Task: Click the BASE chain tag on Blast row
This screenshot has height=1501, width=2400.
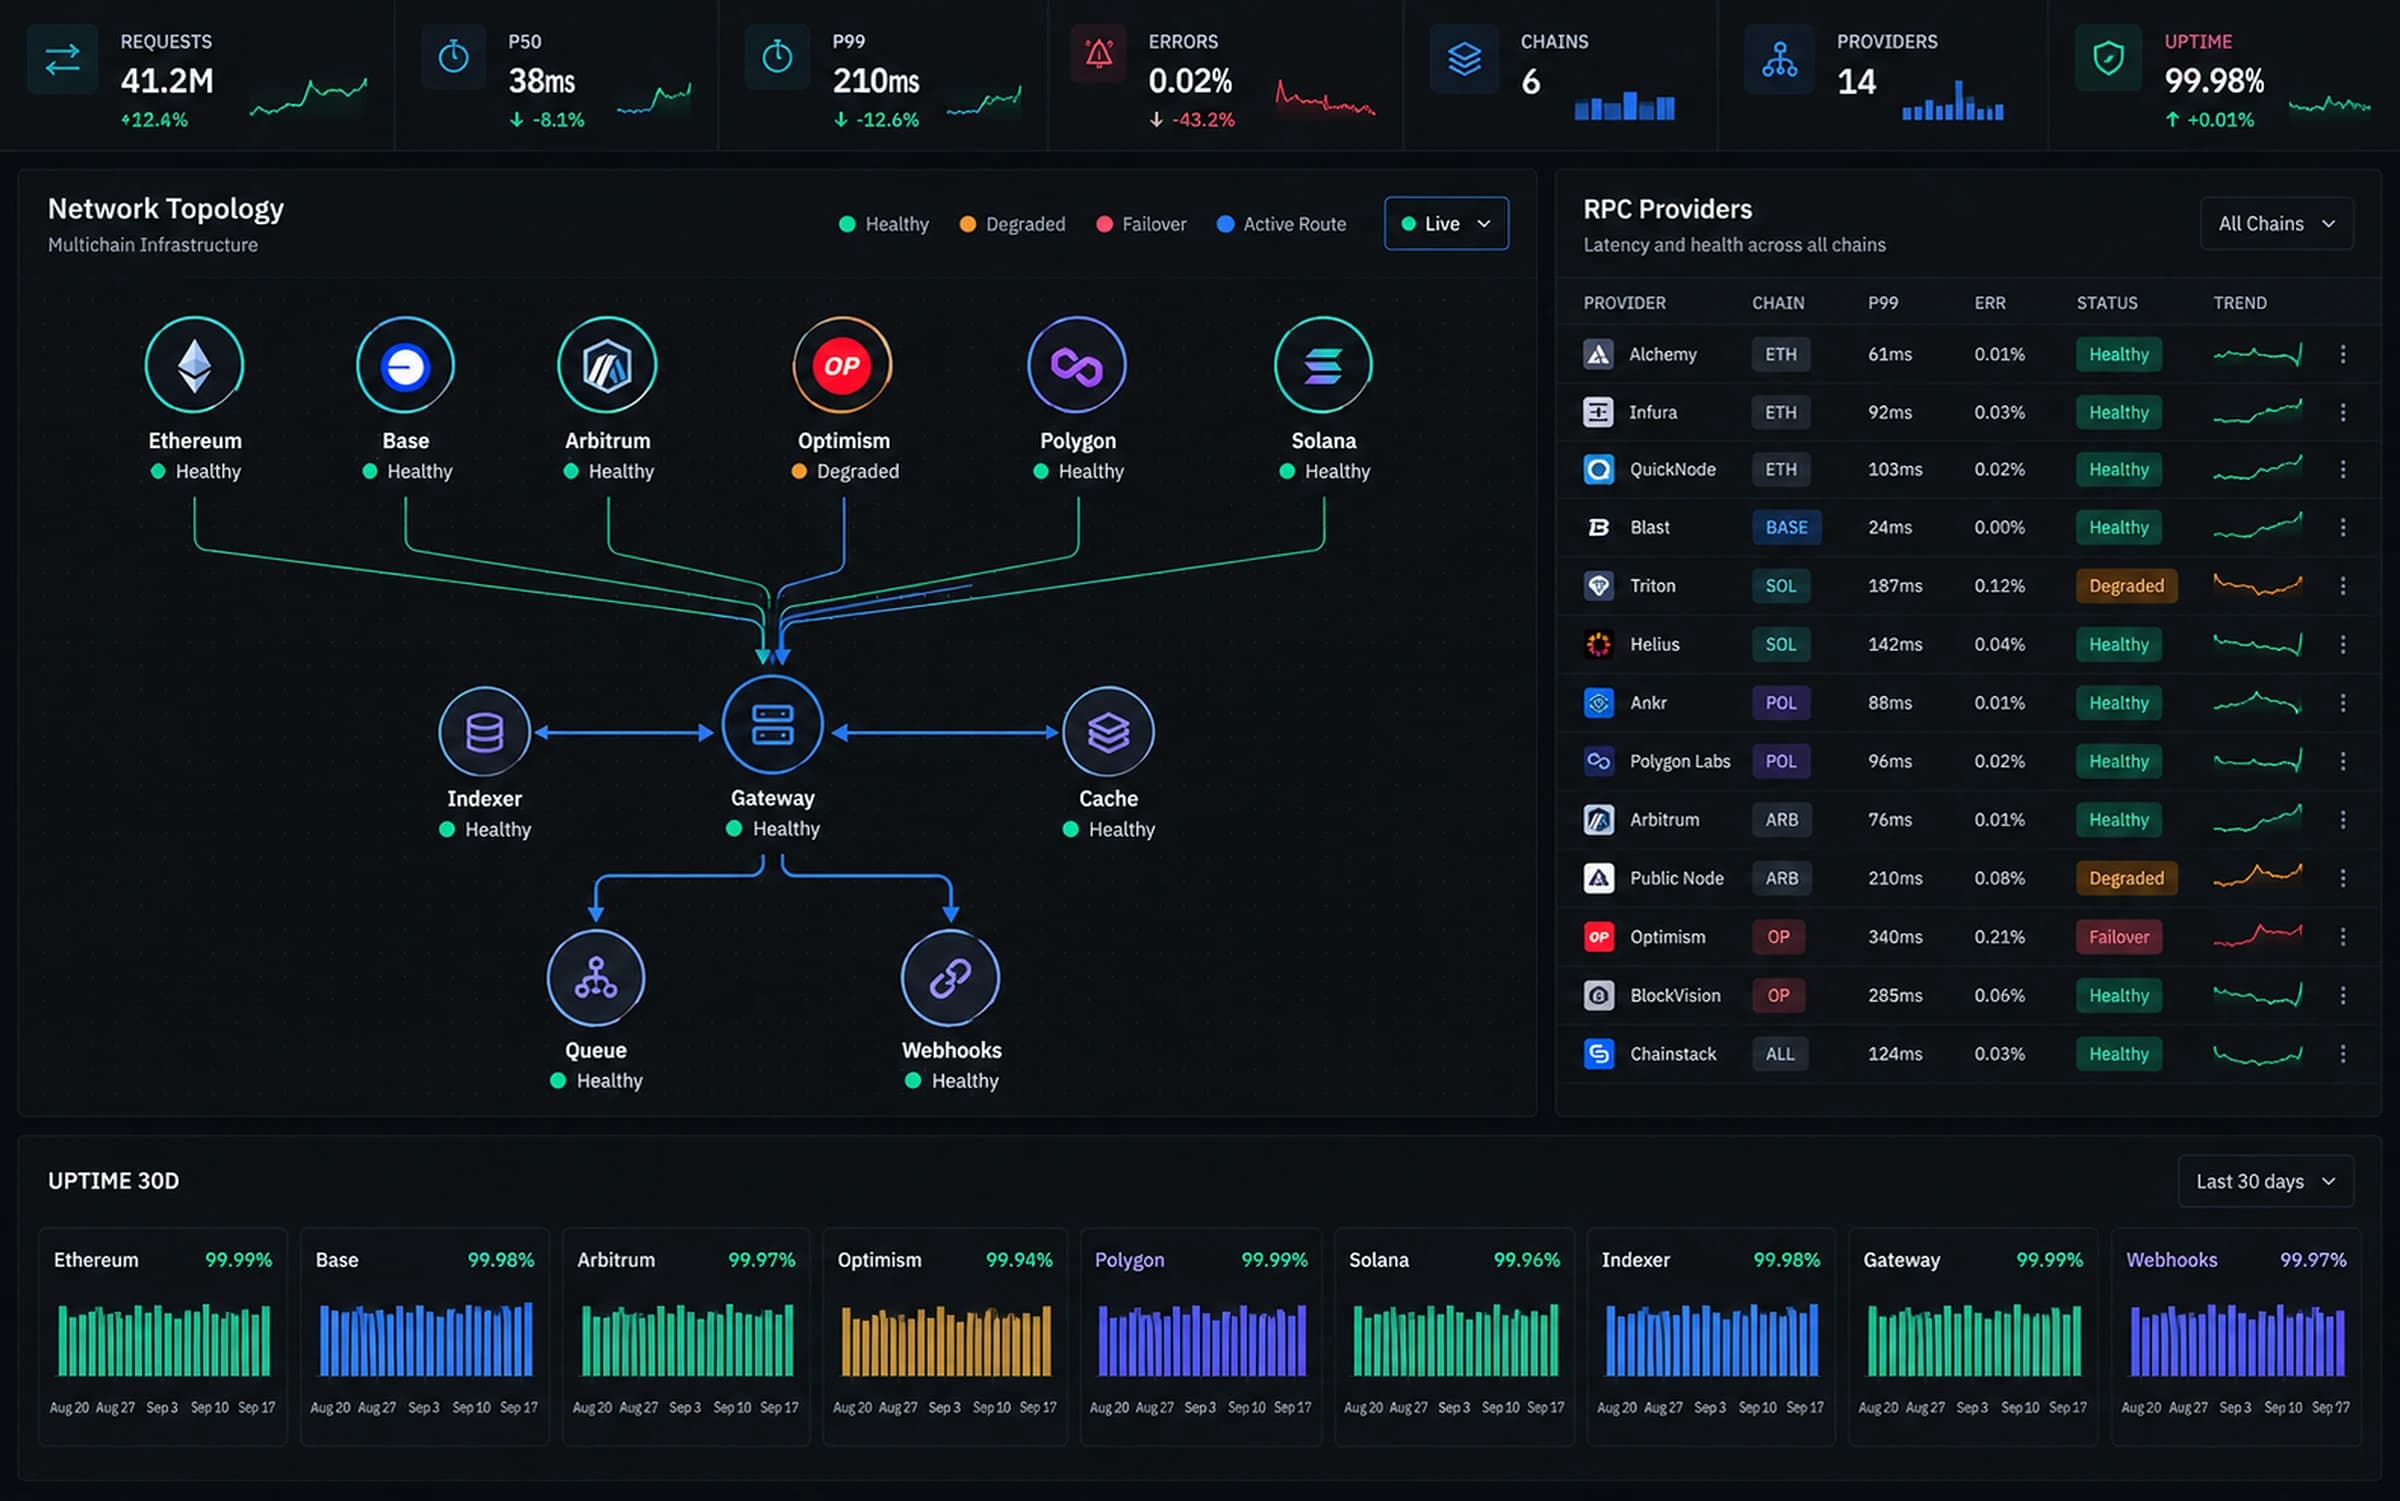Action: click(1786, 527)
